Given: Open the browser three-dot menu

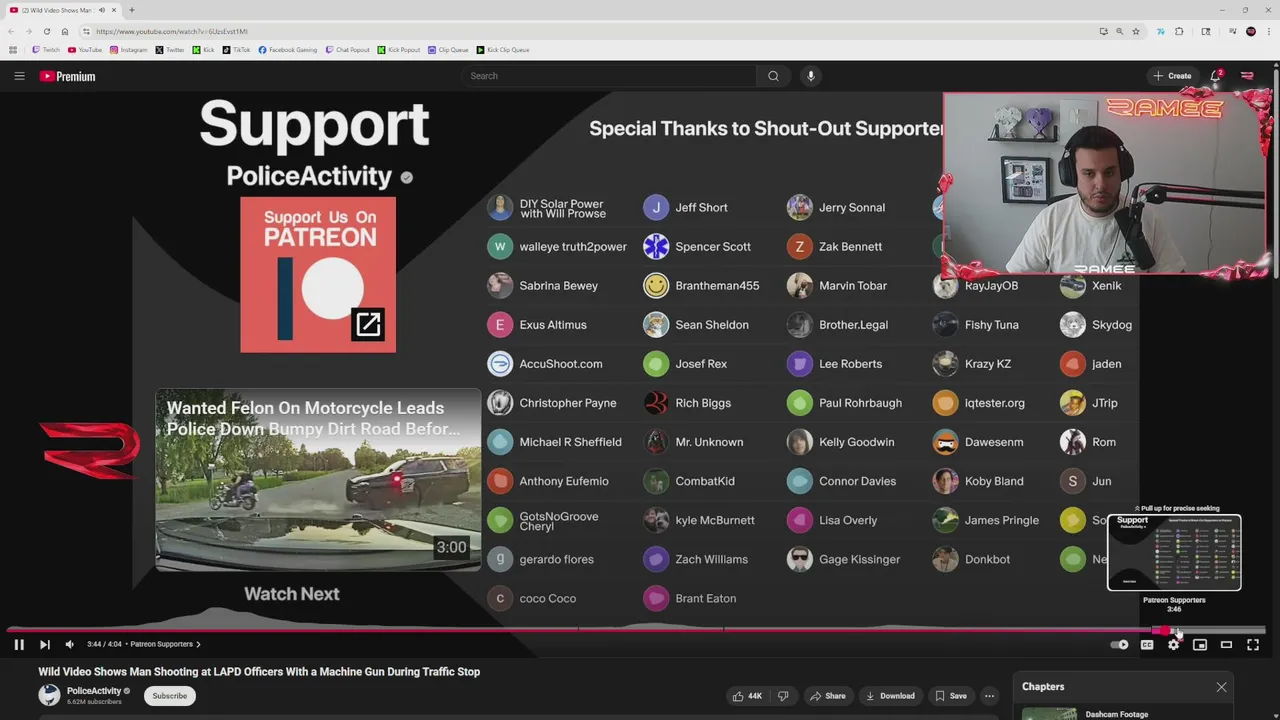Looking at the screenshot, I should [1269, 31].
